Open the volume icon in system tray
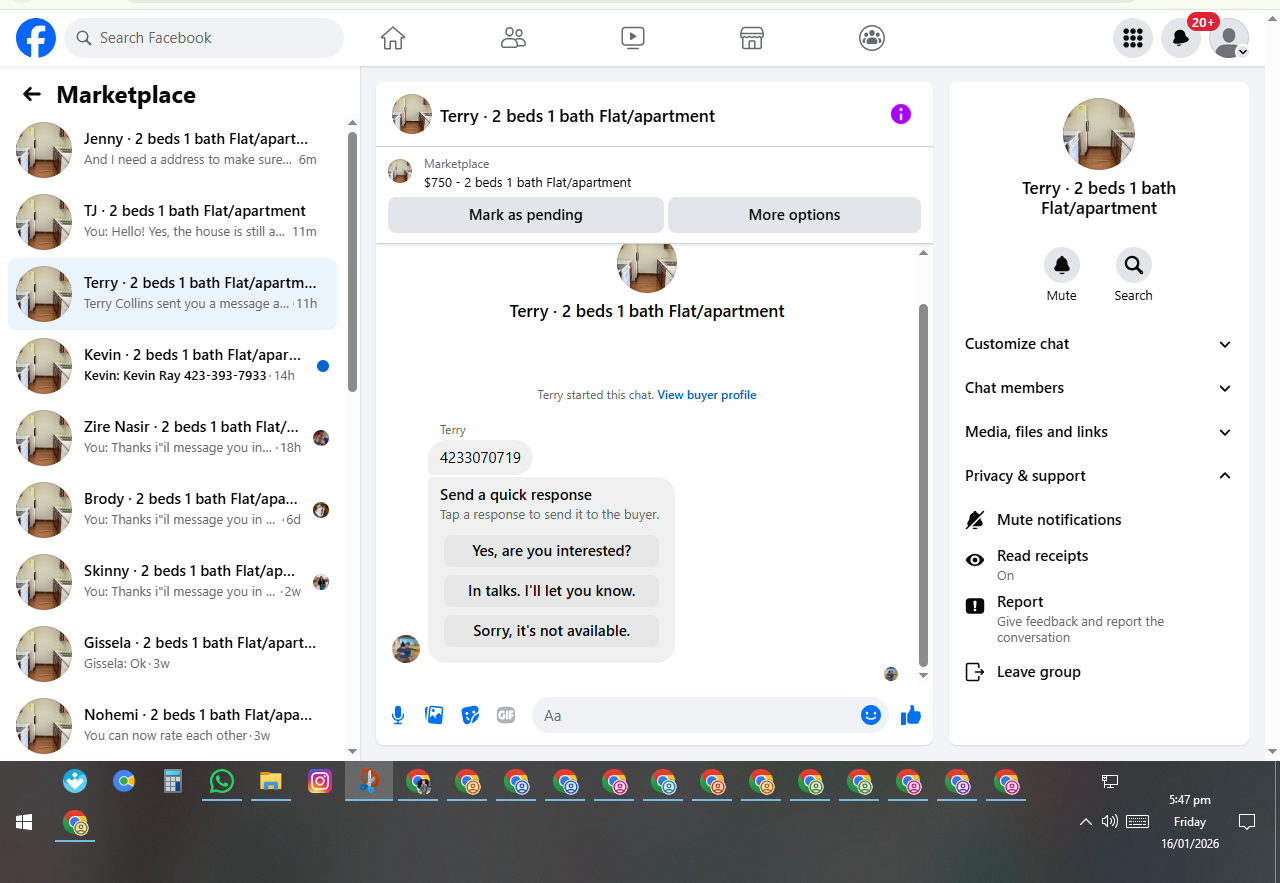The image size is (1280, 883). pyautogui.click(x=1109, y=822)
